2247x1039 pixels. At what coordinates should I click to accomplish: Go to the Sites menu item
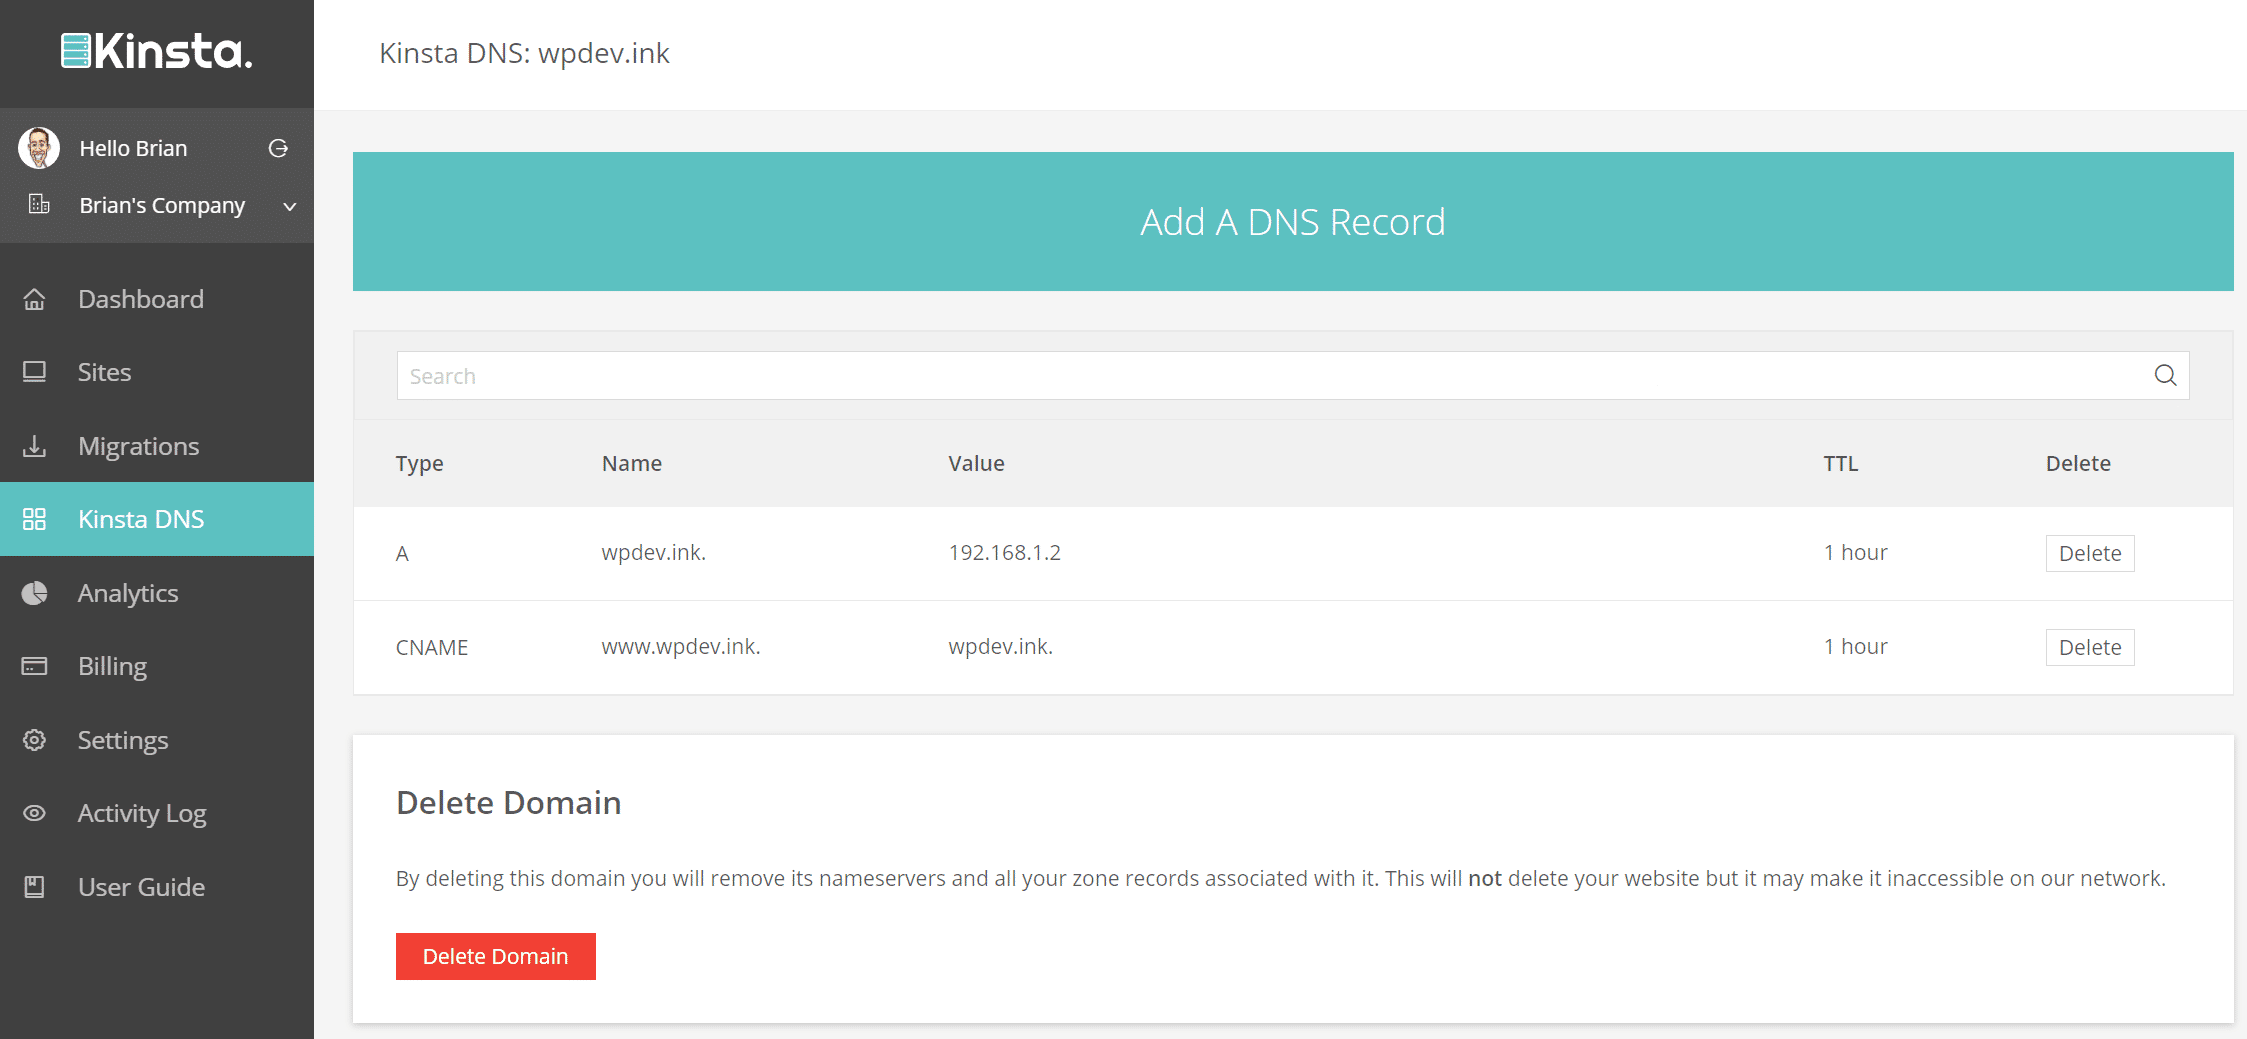[x=157, y=372]
